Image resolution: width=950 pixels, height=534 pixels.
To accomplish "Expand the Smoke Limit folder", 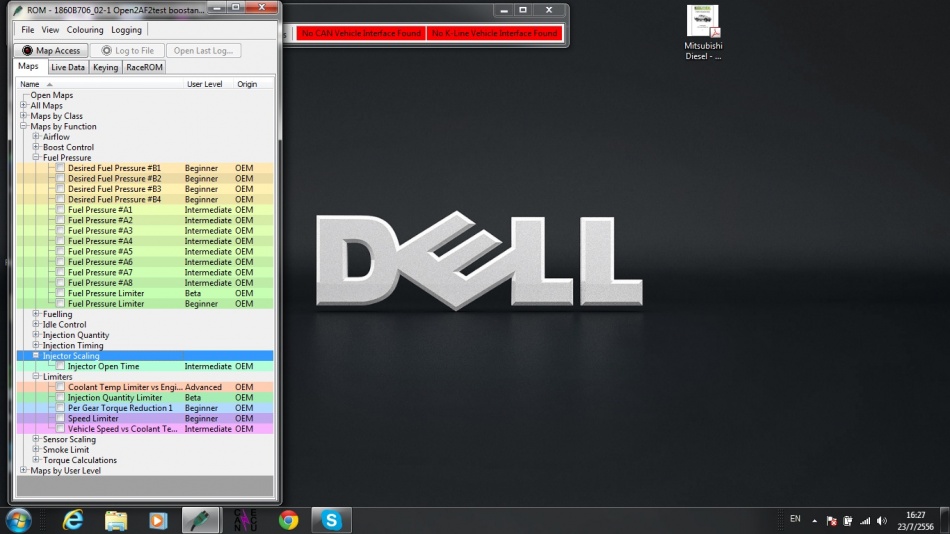I will coord(36,449).
